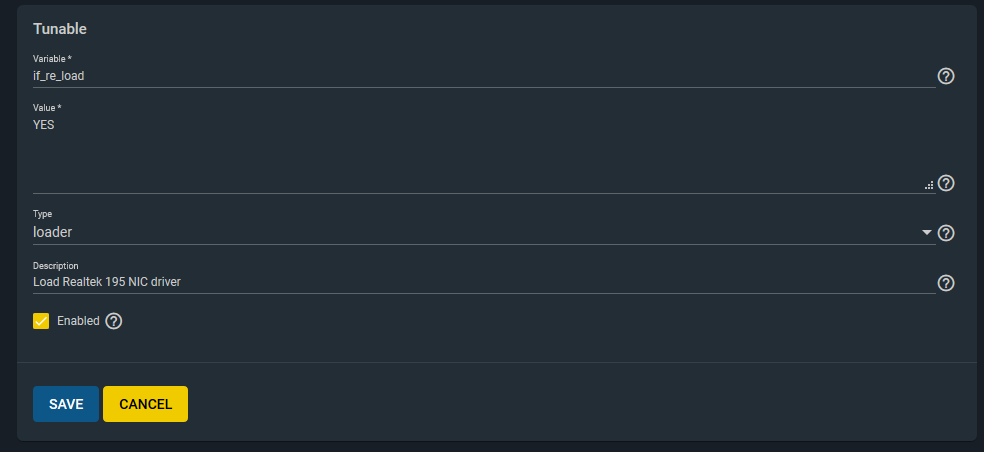The image size is (984, 452).
Task: Open help for the Variable field
Action: coord(946,77)
